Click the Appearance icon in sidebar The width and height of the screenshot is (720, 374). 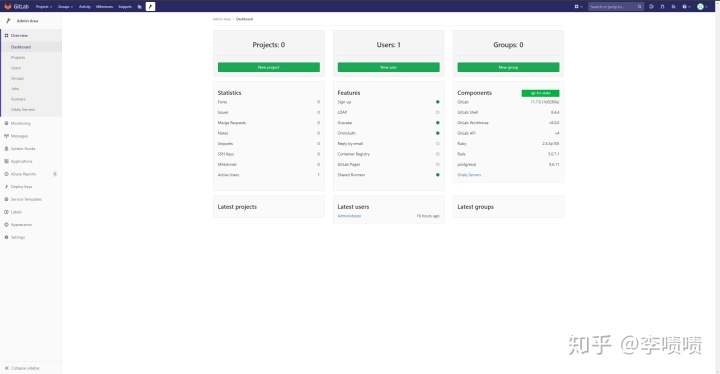(x=6, y=225)
